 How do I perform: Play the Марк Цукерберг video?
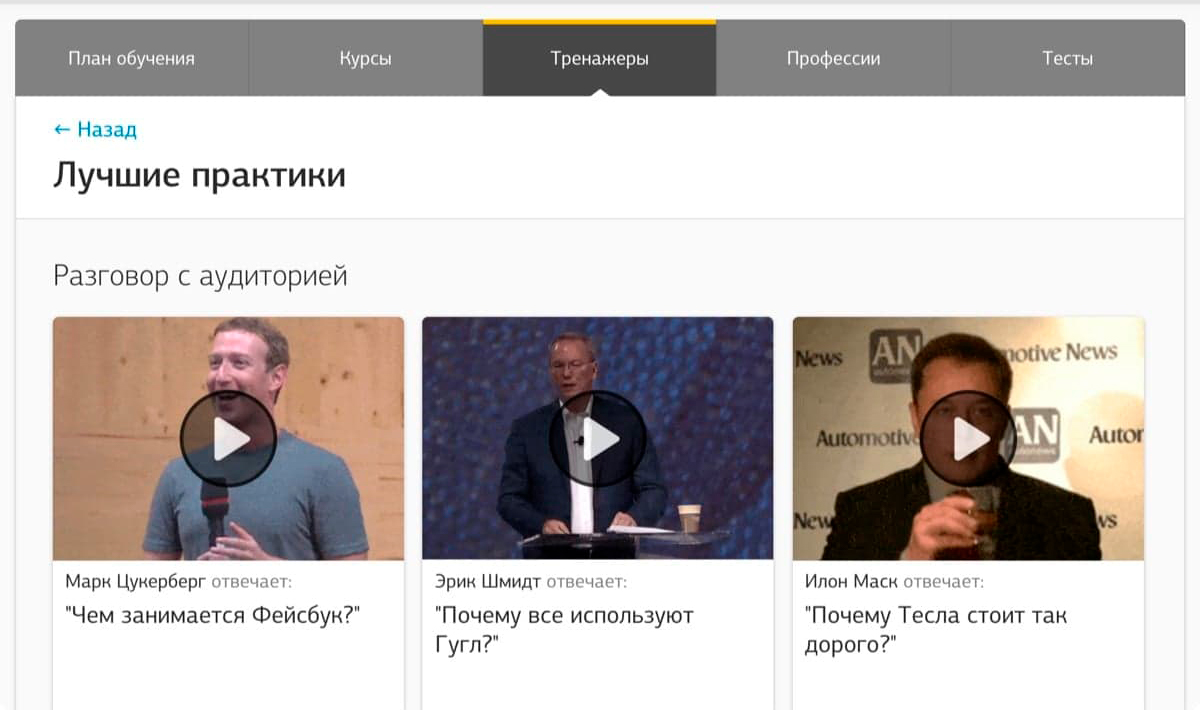pyautogui.click(x=228, y=439)
